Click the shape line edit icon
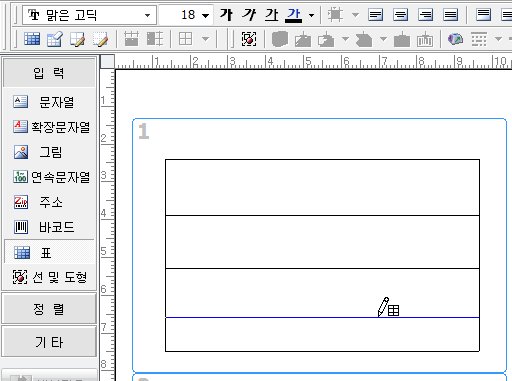512x381 pixels. (303, 40)
